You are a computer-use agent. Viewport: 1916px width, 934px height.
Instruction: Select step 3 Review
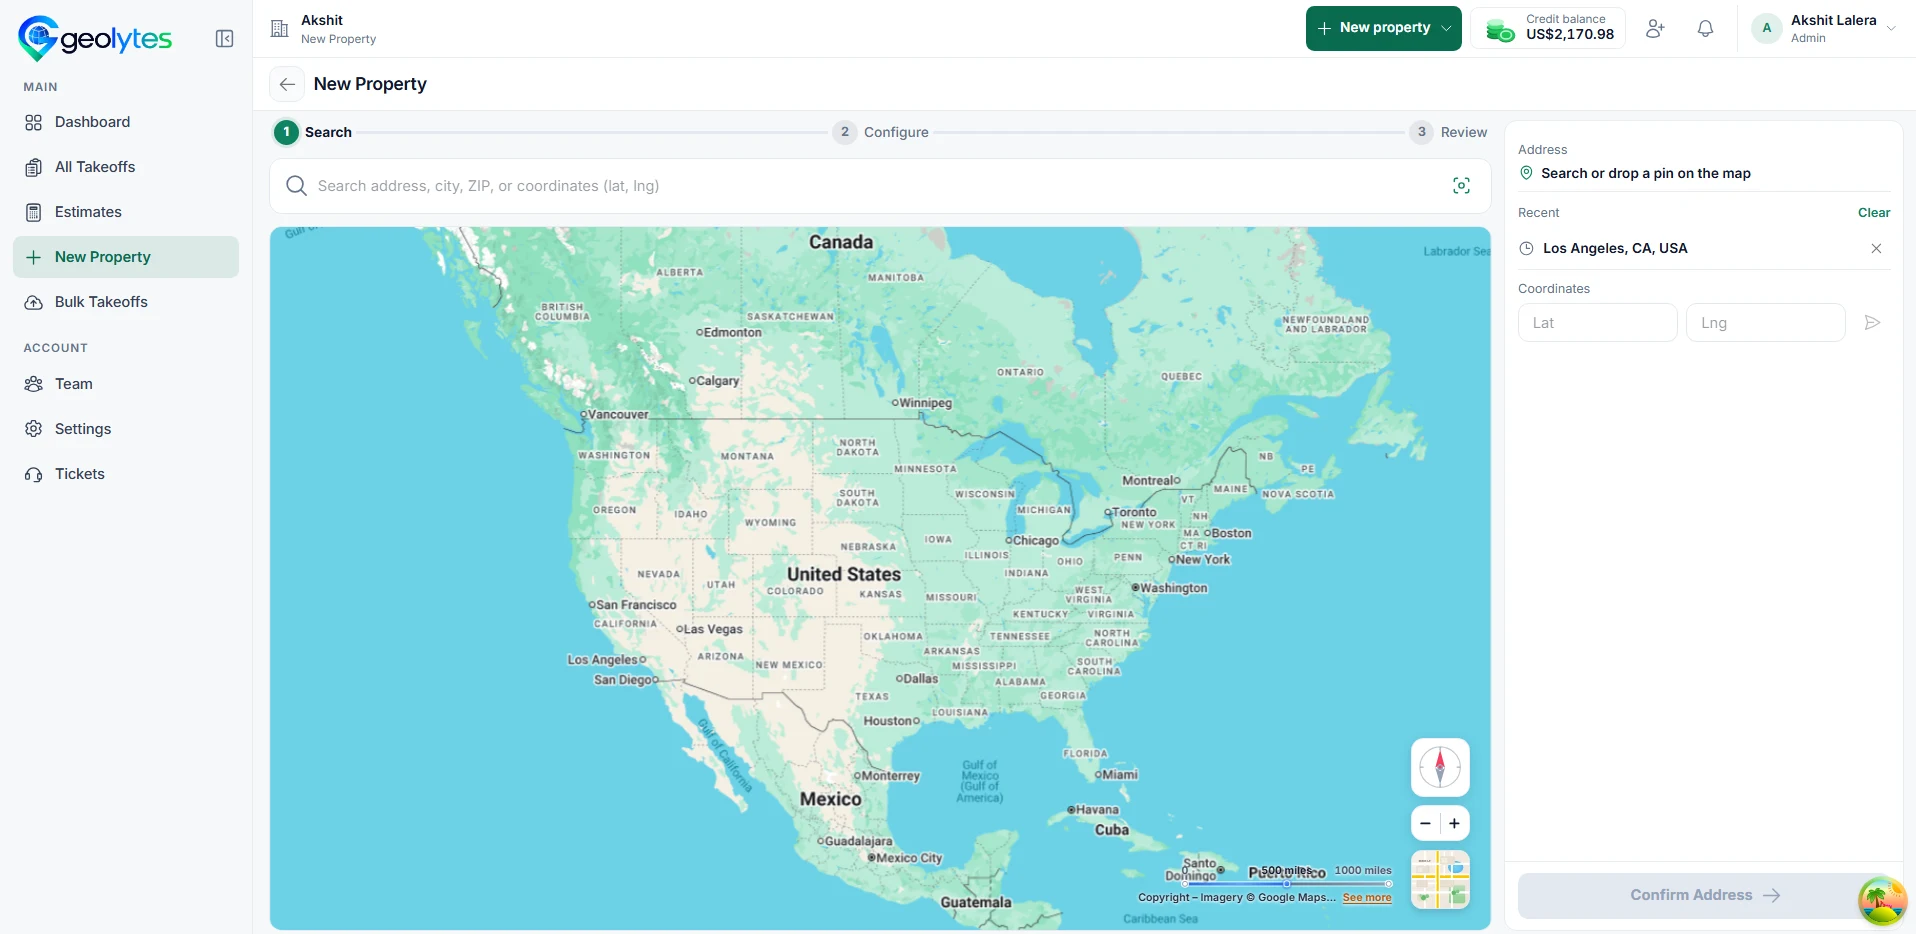[x=1449, y=132]
